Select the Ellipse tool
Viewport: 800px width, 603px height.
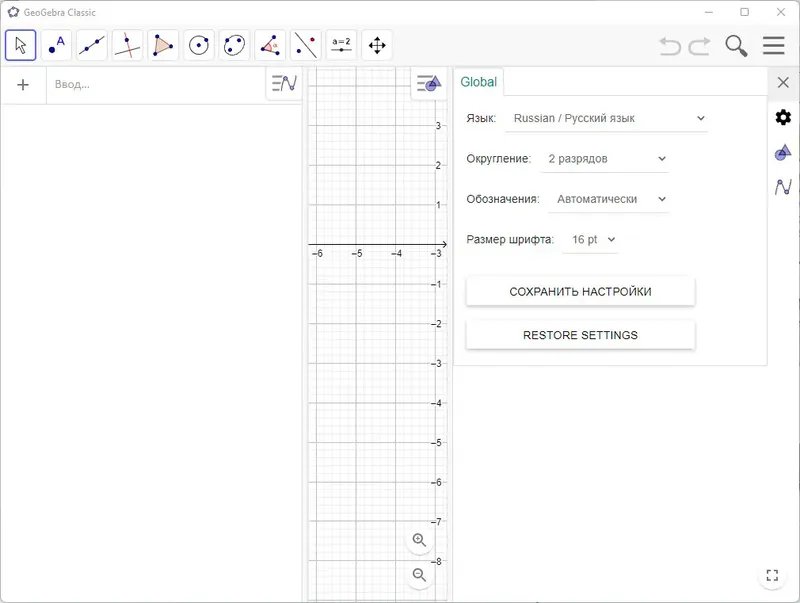[234, 45]
